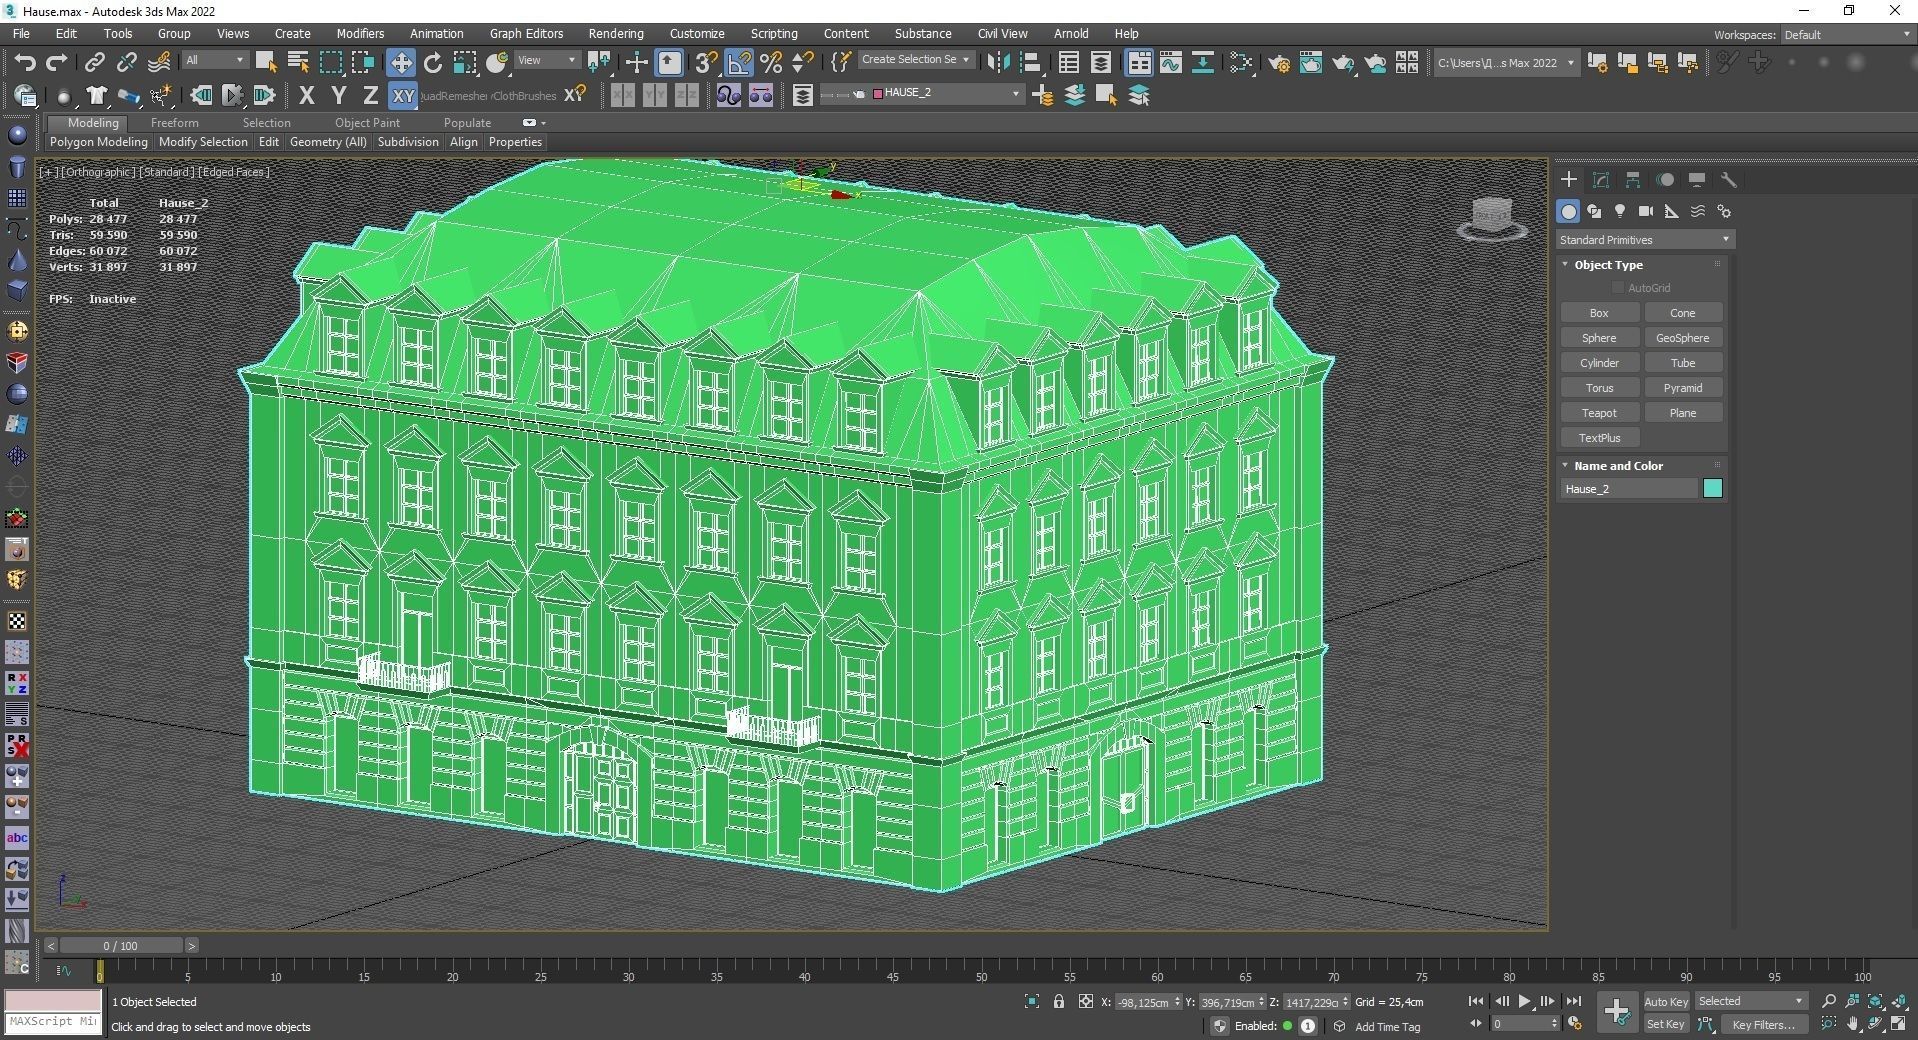The width and height of the screenshot is (1918, 1040).
Task: Click the ViewCube navigation widget
Action: (1492, 218)
